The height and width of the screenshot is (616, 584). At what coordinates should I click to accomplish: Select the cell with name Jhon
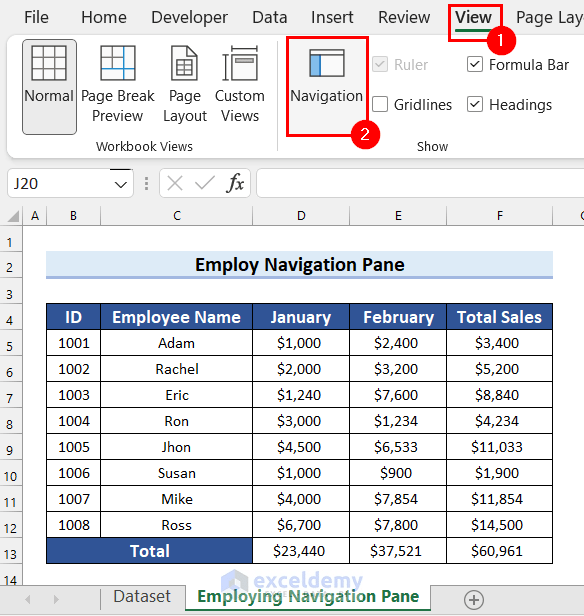176,447
